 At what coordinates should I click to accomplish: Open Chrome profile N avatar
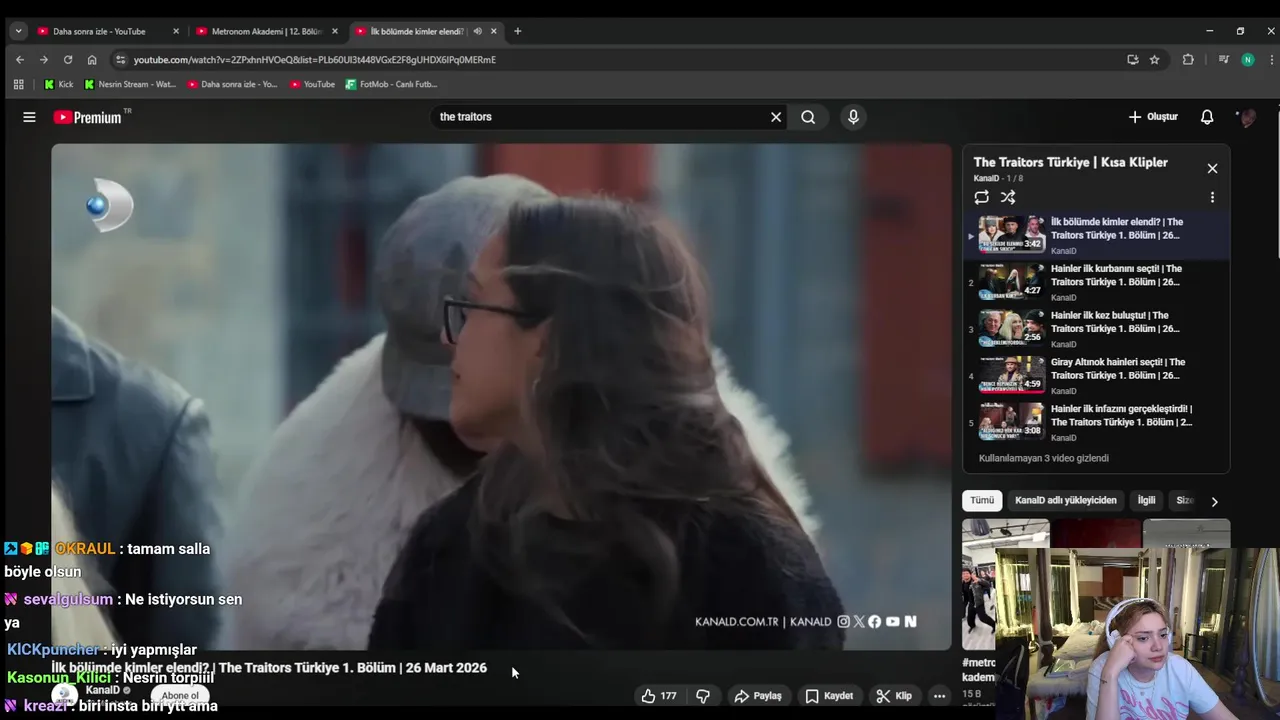1247,60
